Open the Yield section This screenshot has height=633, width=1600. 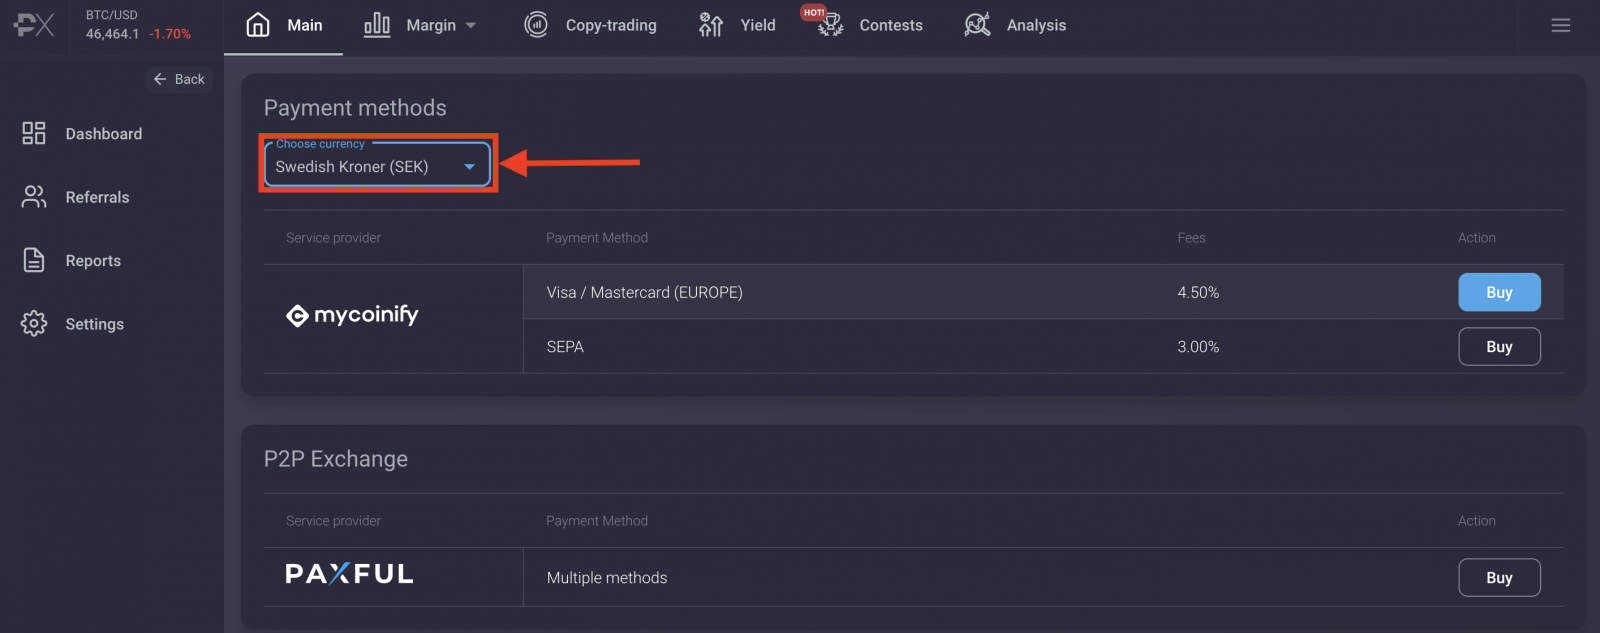point(737,26)
